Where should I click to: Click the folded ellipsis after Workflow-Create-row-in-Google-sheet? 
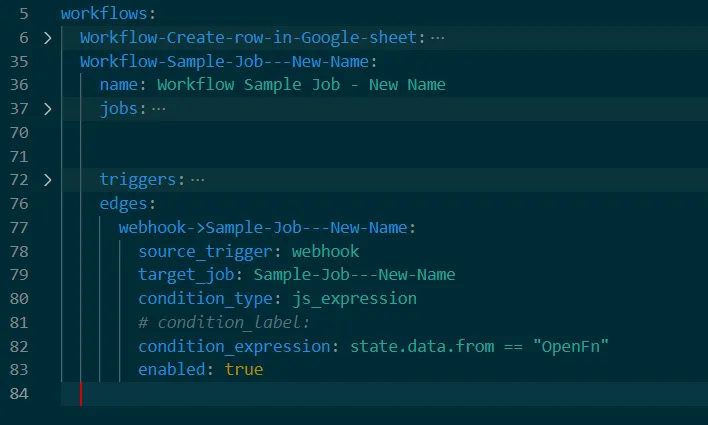[x=438, y=38]
